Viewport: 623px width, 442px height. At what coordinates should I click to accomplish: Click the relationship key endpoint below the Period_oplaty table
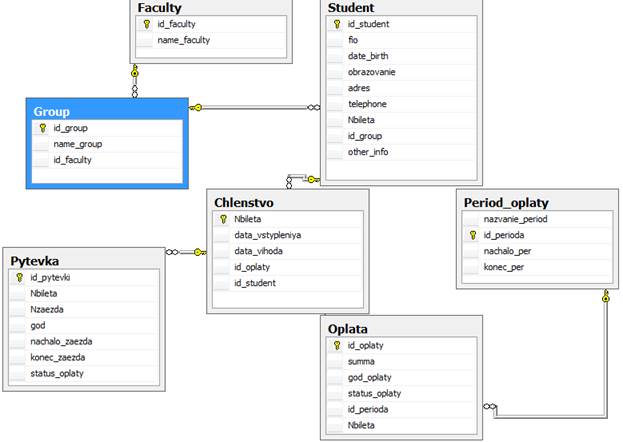pyautogui.click(x=605, y=297)
